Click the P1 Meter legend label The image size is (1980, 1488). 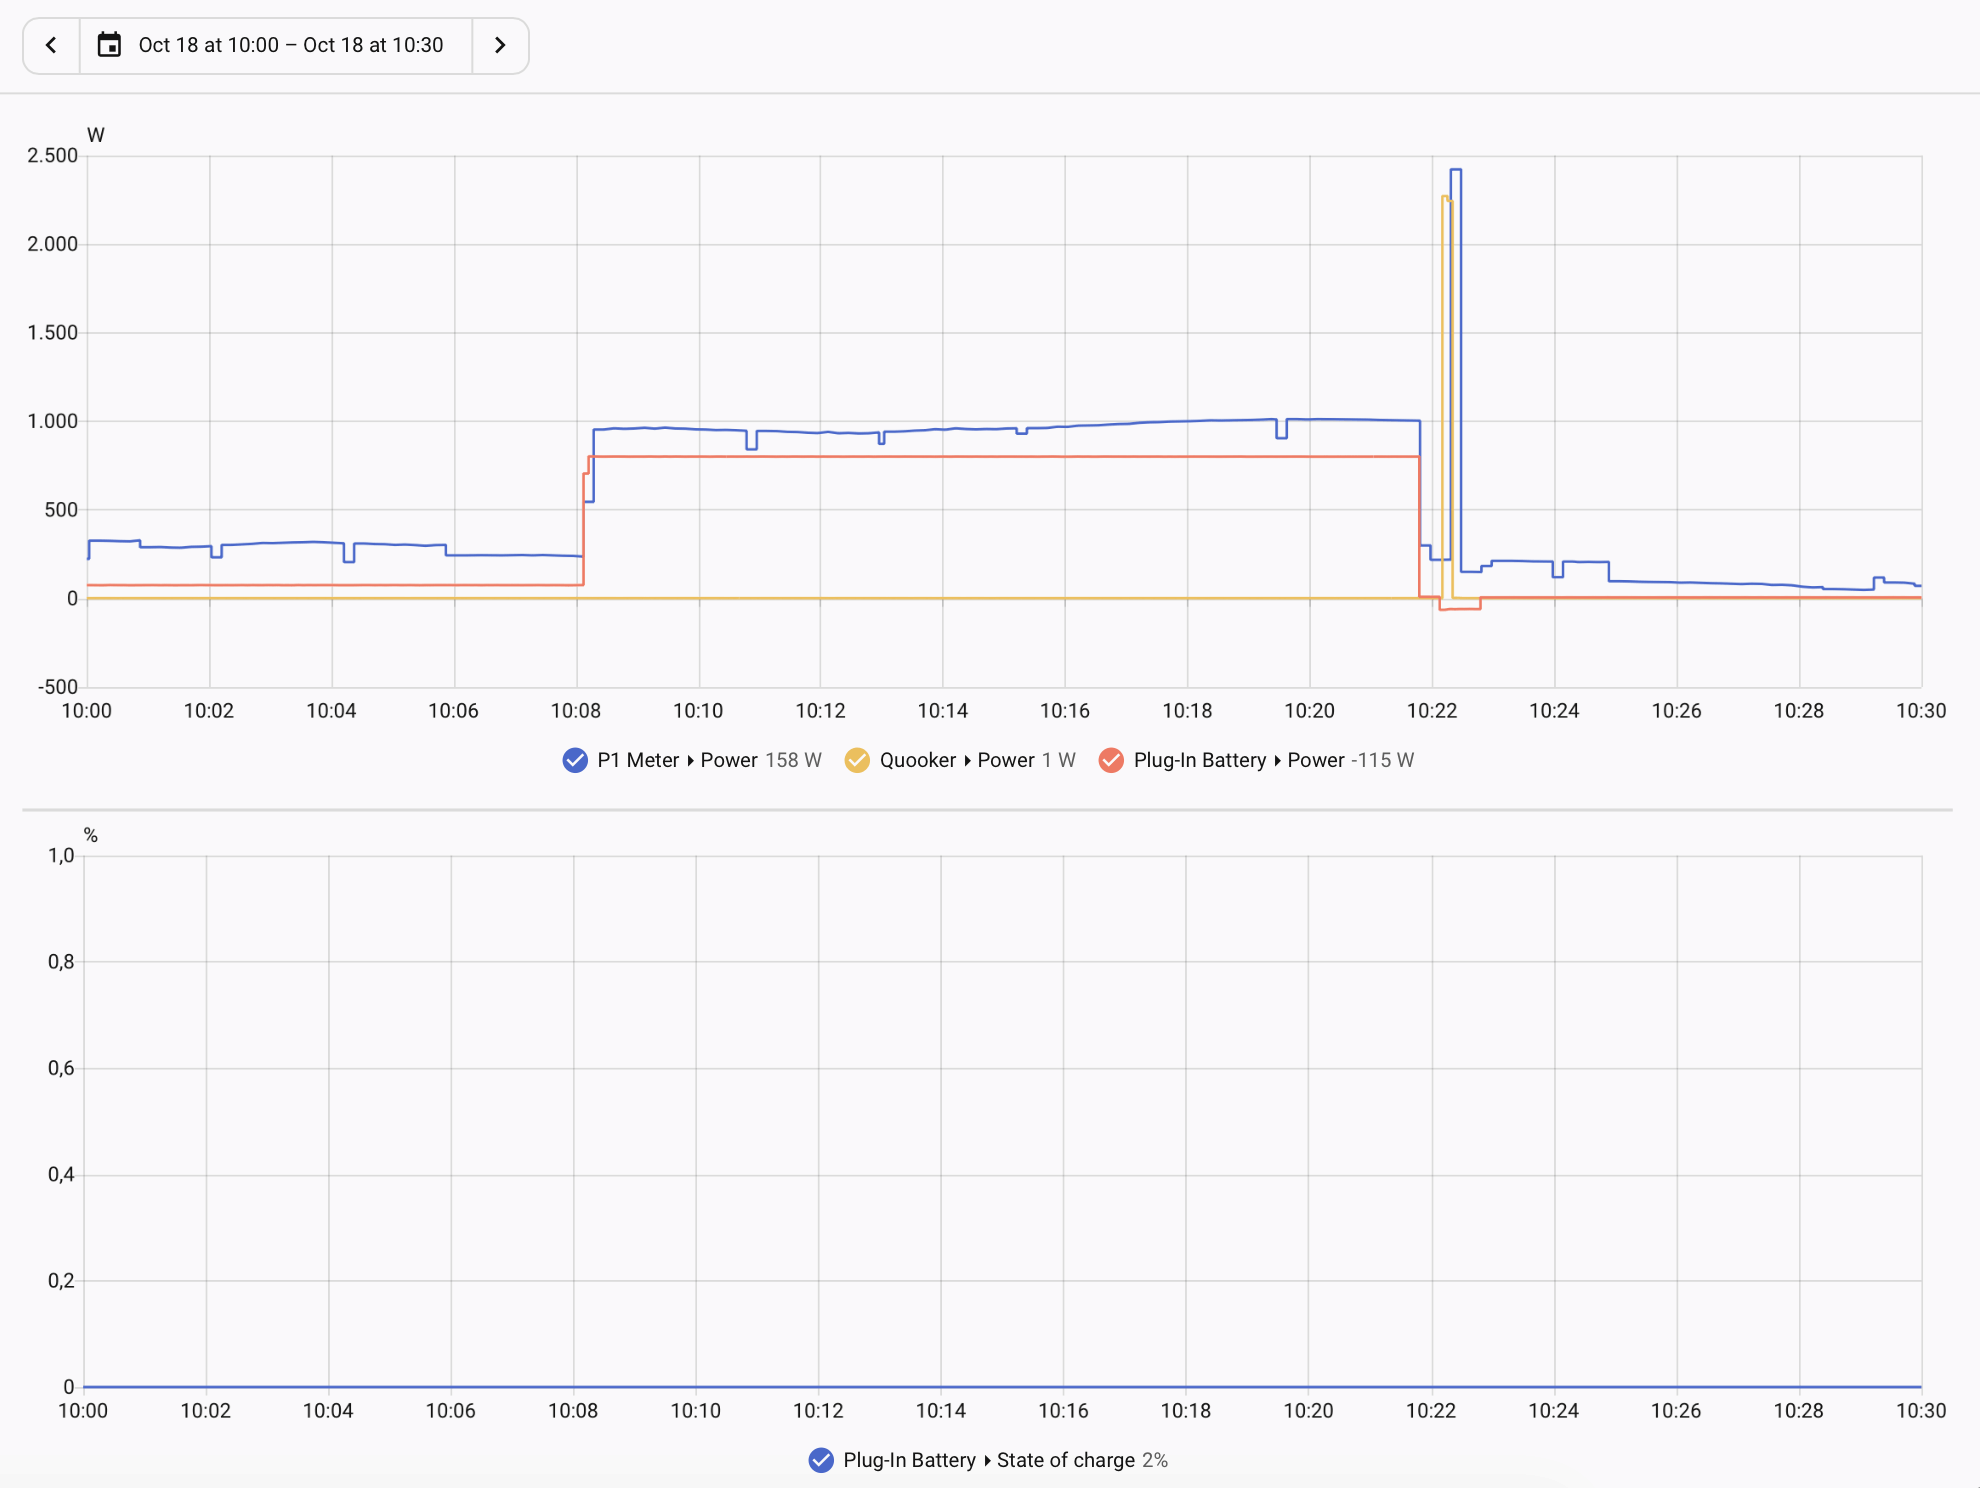pyautogui.click(x=638, y=760)
